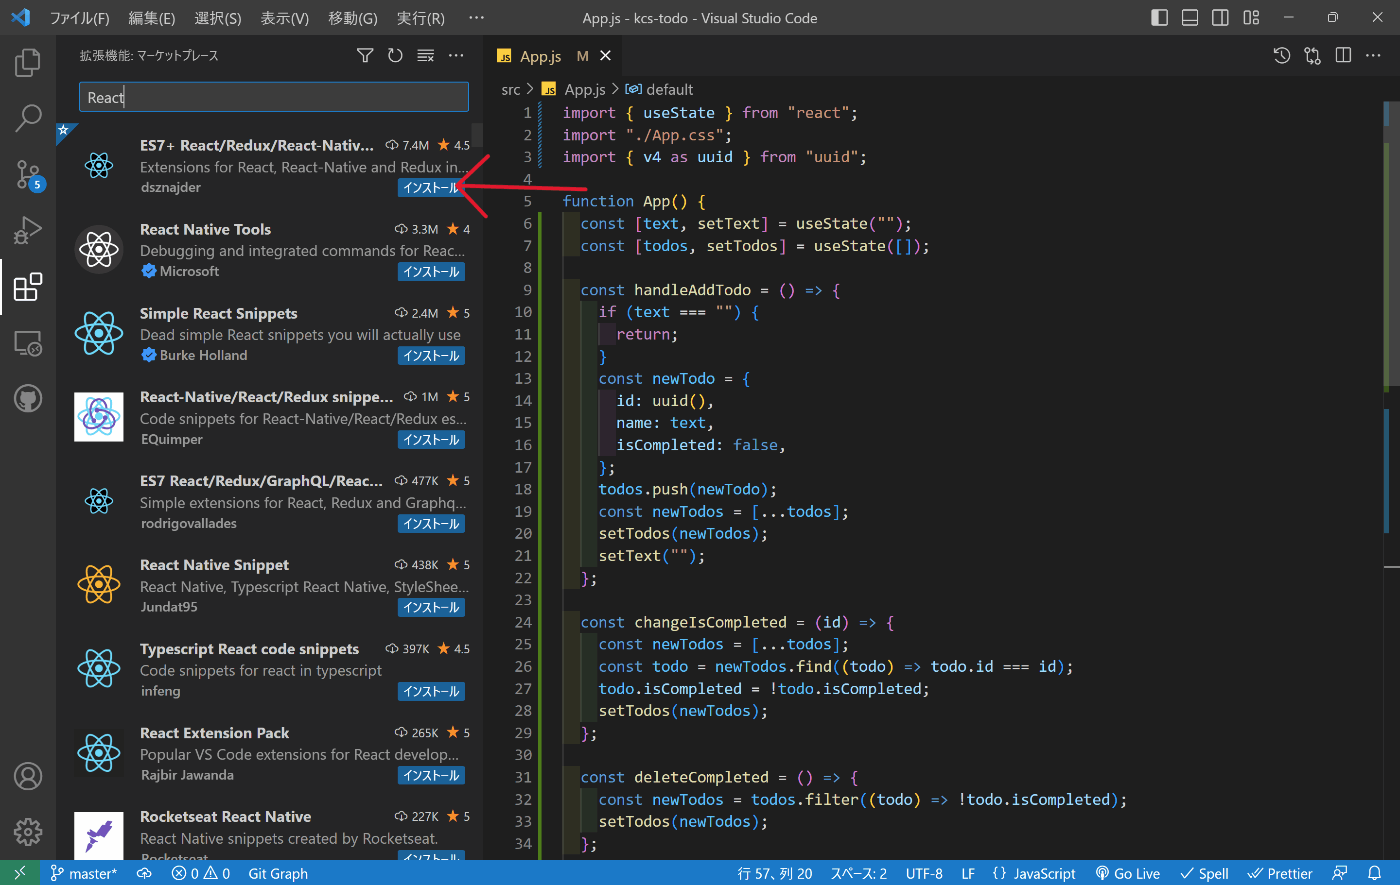Open the Settings gear icon

pyautogui.click(x=27, y=831)
